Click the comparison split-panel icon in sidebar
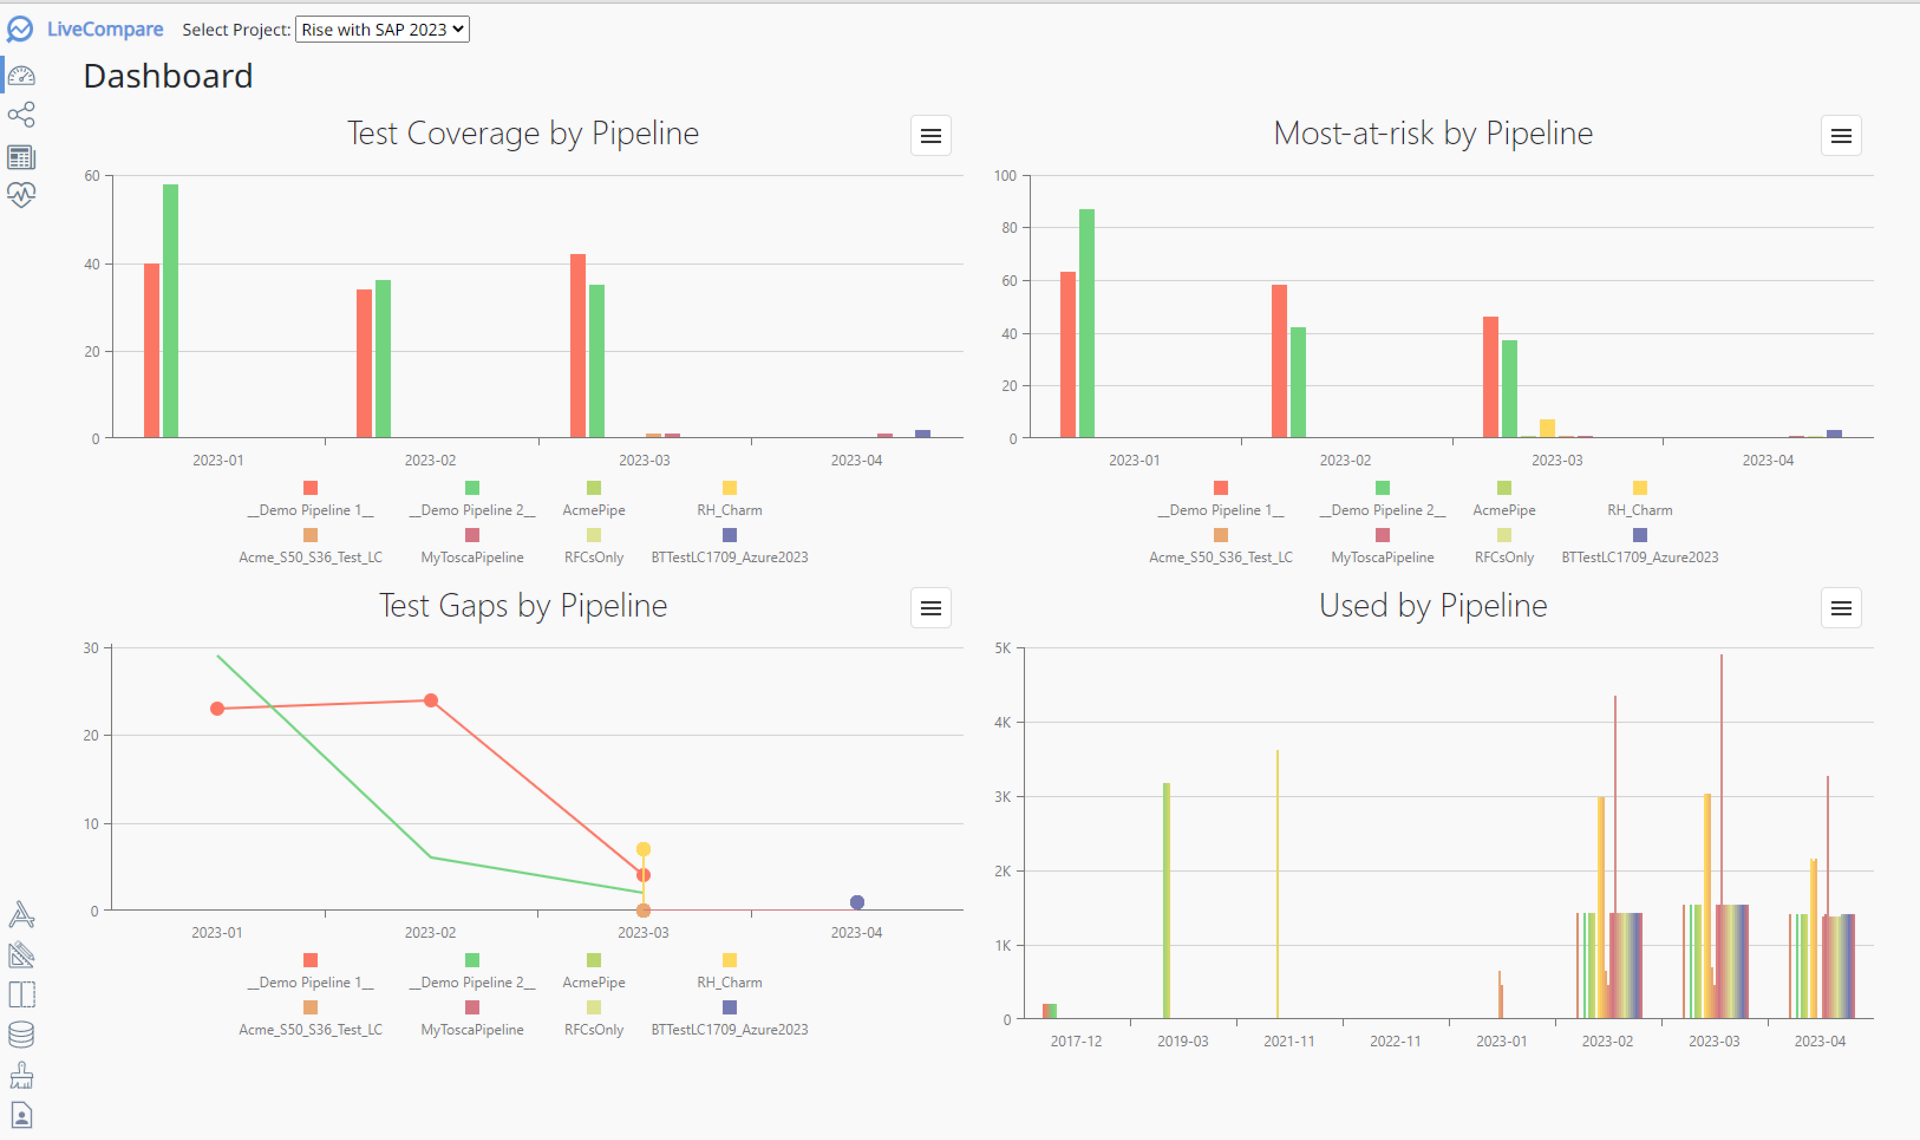Image resolution: width=1920 pixels, height=1140 pixels. tap(21, 994)
